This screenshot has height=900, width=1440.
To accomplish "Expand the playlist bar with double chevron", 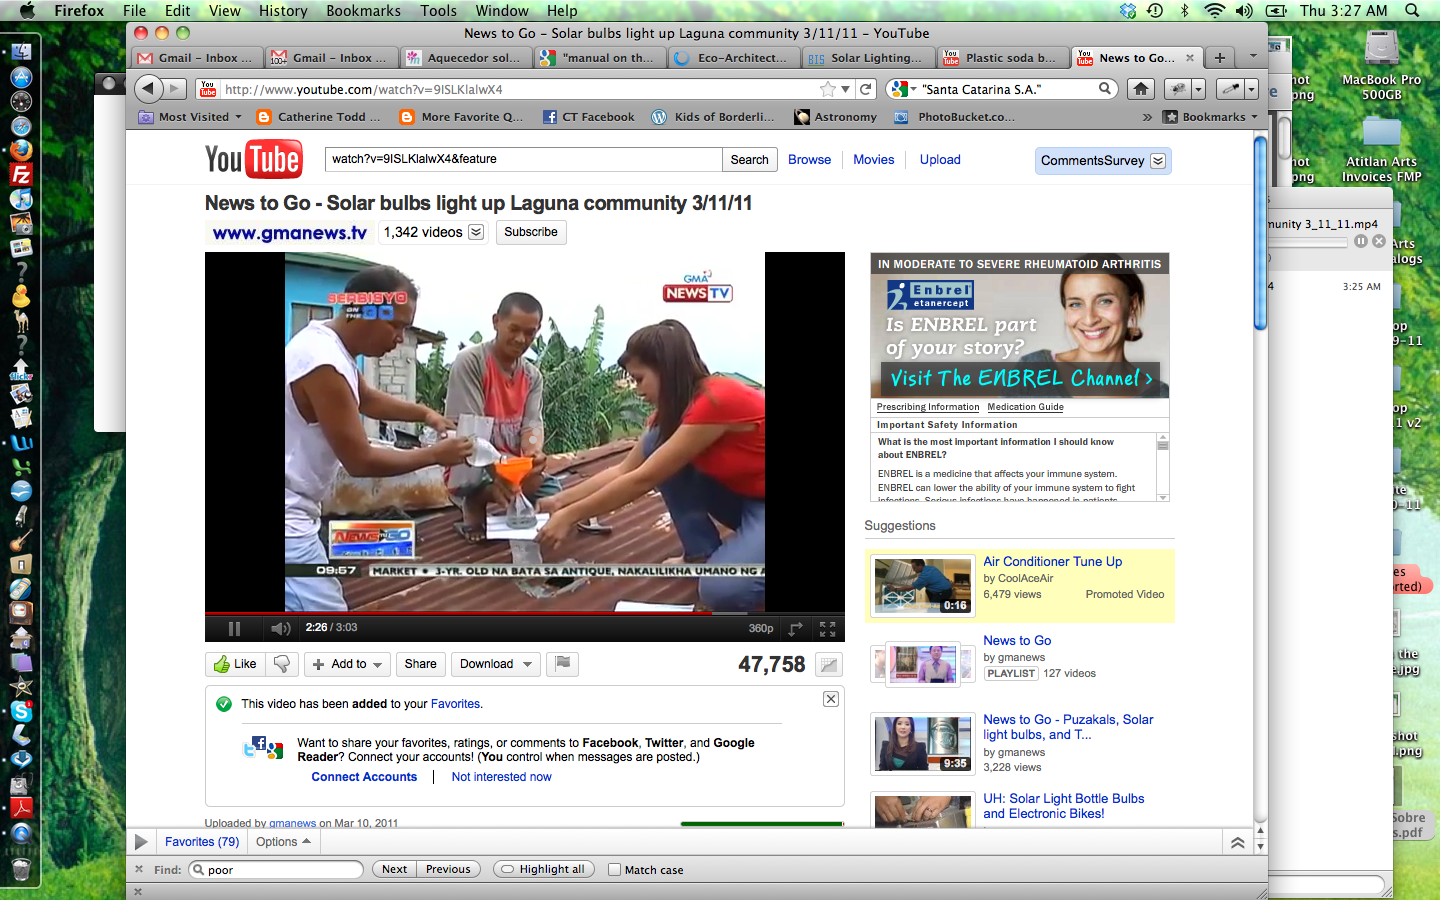I will (1238, 843).
